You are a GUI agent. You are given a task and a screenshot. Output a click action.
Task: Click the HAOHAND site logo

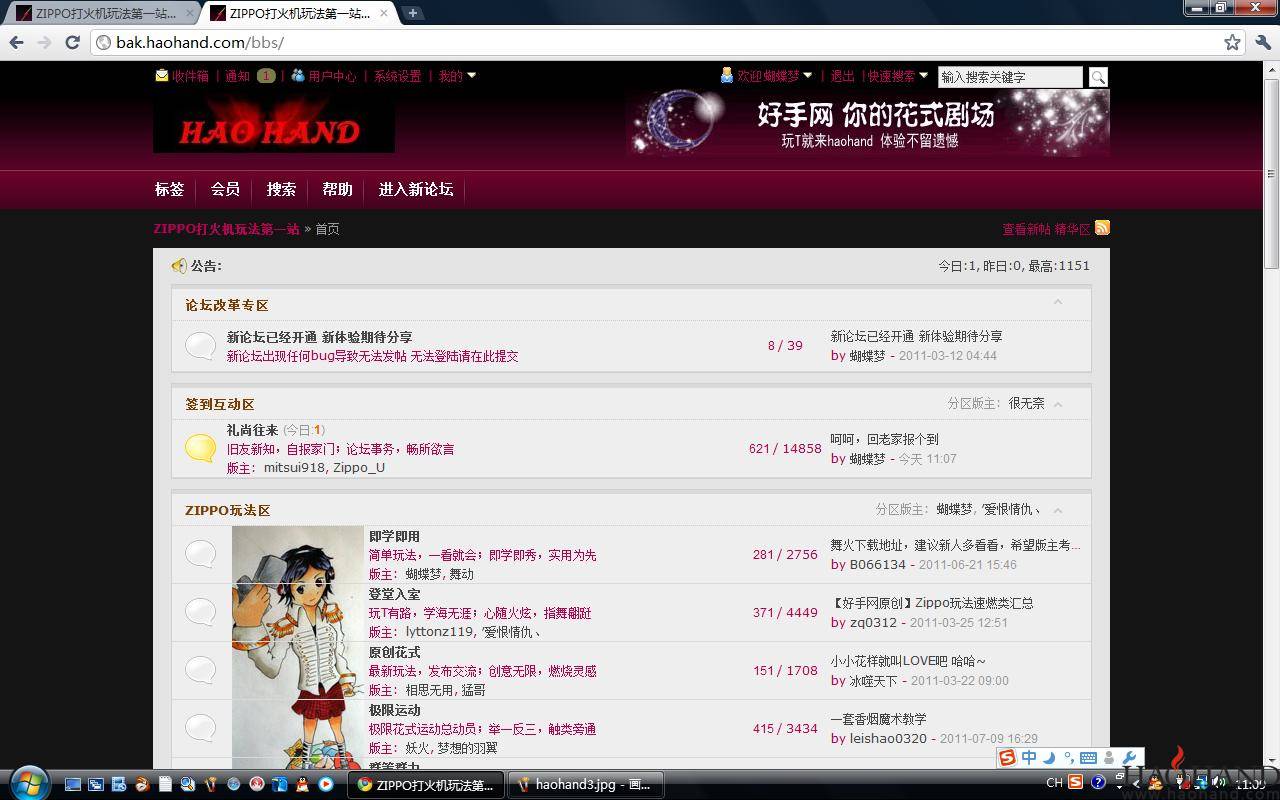[x=273, y=123]
